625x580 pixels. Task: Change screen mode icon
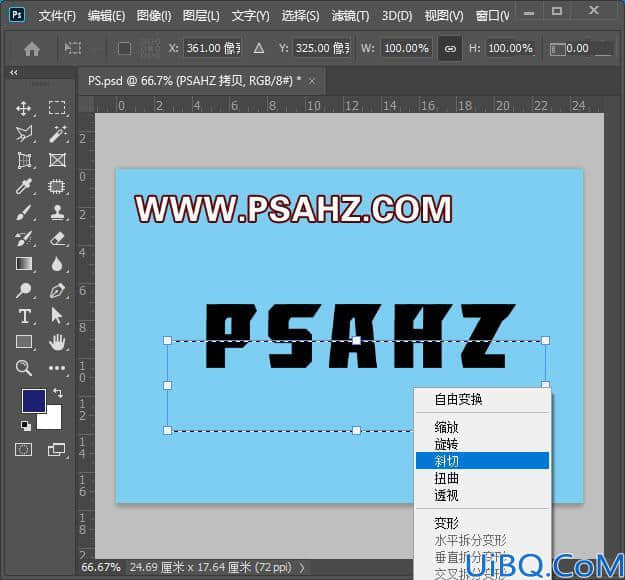pos(56,450)
